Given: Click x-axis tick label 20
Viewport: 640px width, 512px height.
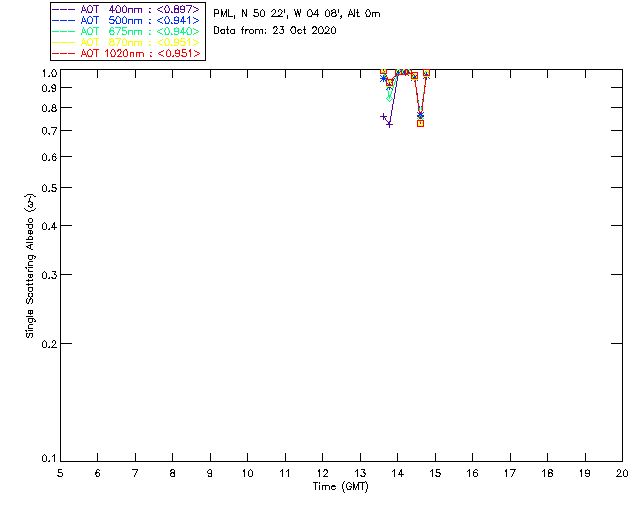Looking at the screenshot, I should tap(622, 473).
